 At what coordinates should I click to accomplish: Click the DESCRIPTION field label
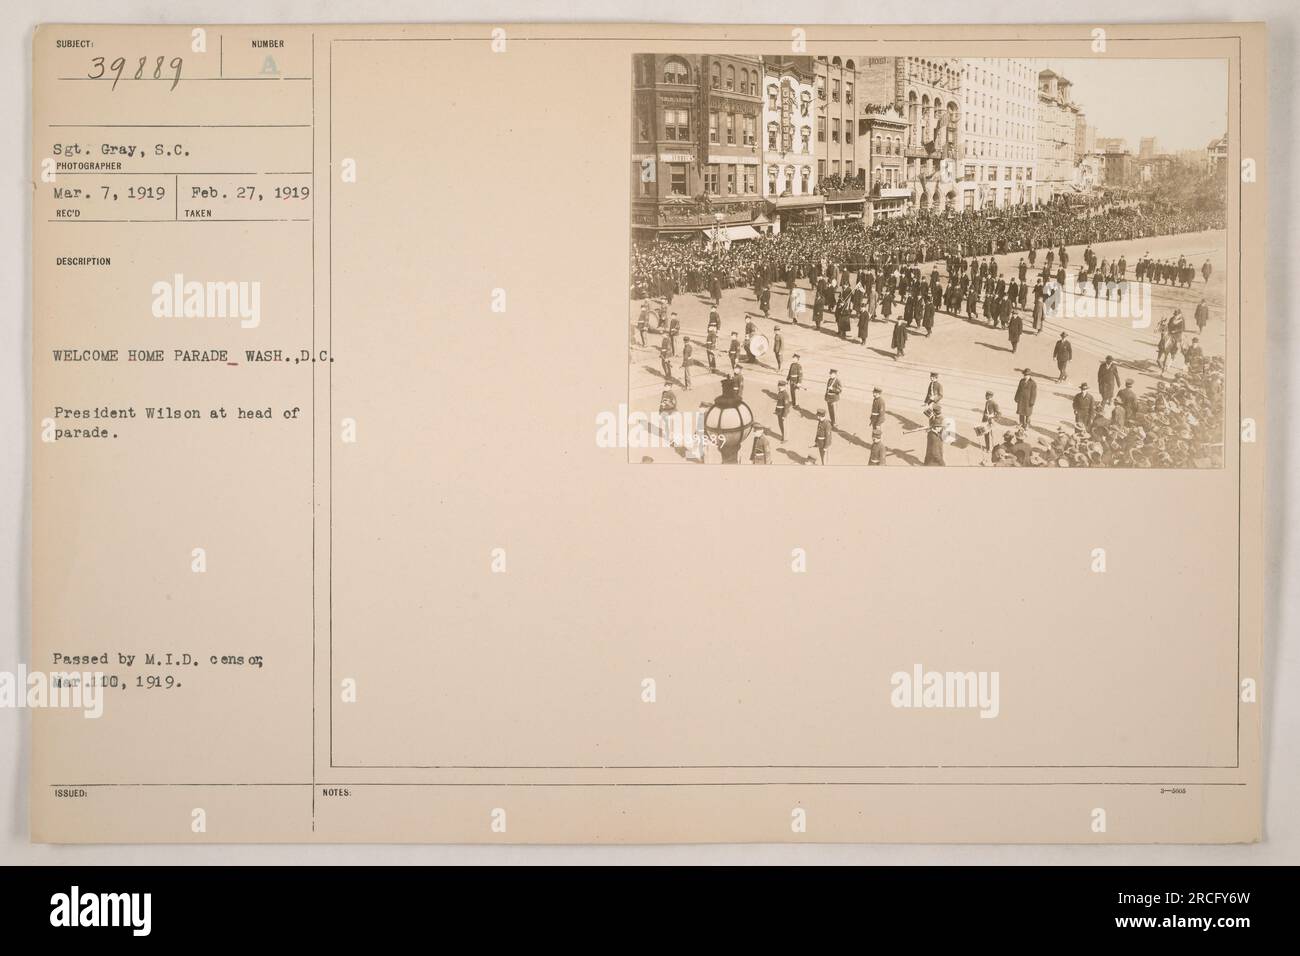[85, 261]
